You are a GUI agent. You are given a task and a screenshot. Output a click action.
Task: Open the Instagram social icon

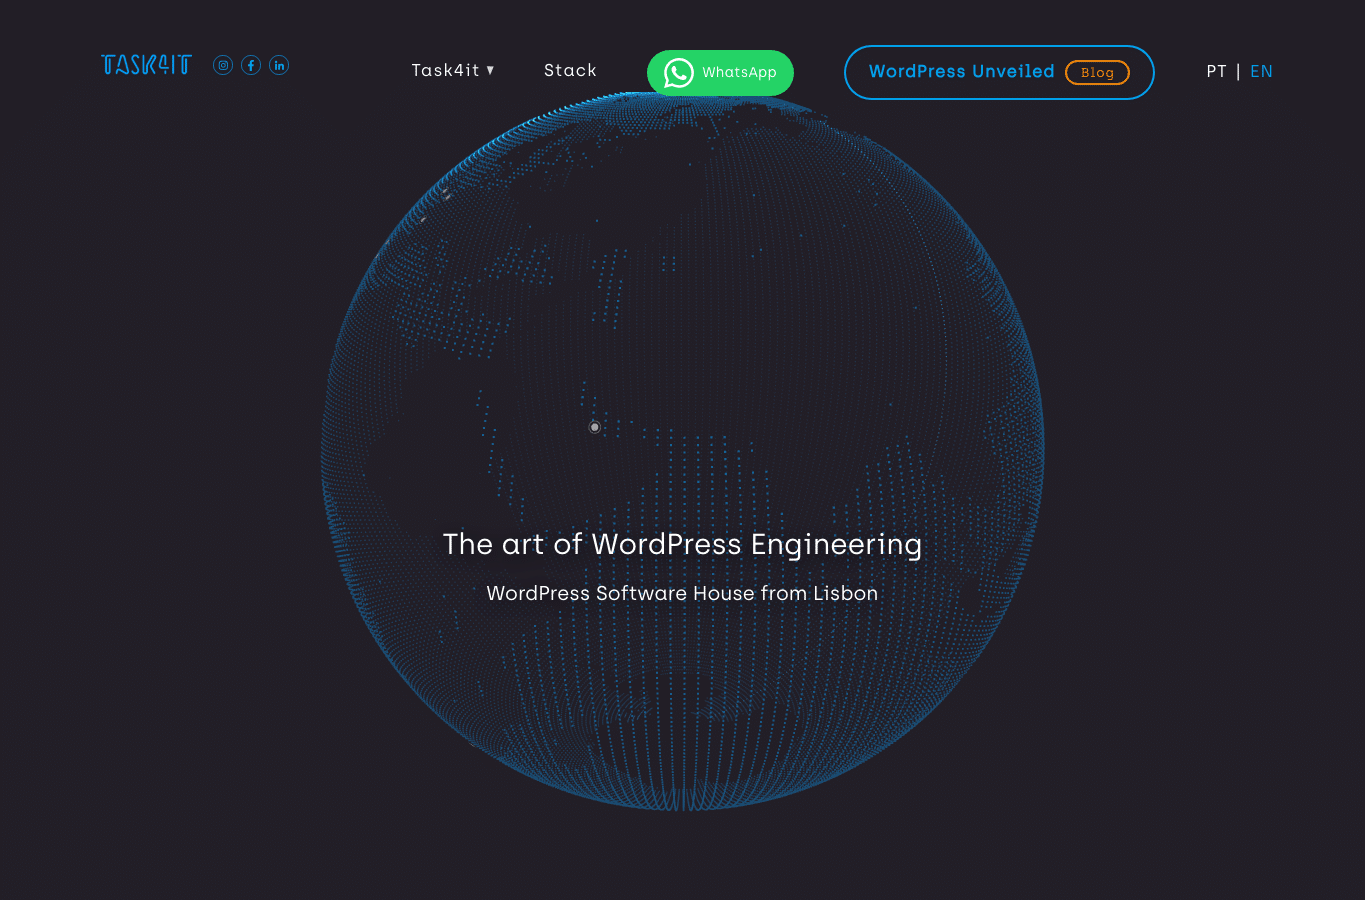click(x=223, y=65)
